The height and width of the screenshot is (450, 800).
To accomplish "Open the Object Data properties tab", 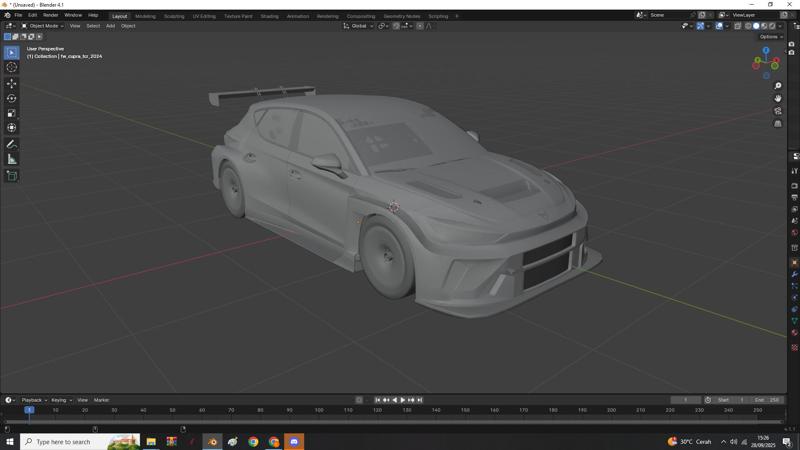I will click(x=794, y=321).
